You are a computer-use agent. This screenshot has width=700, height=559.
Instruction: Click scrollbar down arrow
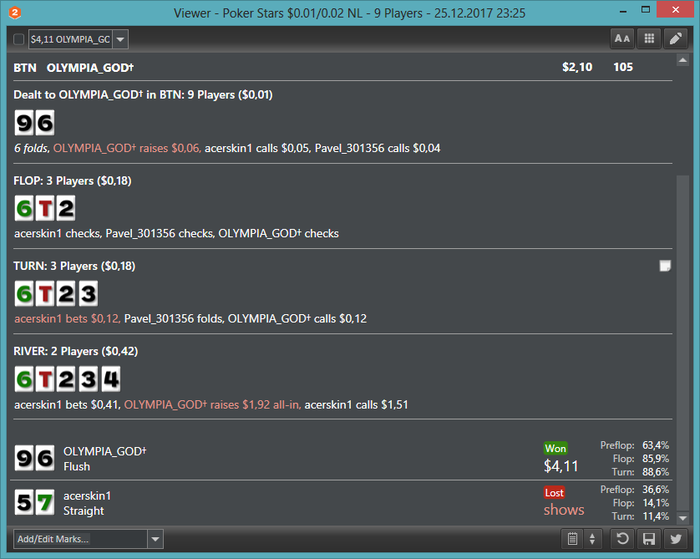(x=683, y=518)
